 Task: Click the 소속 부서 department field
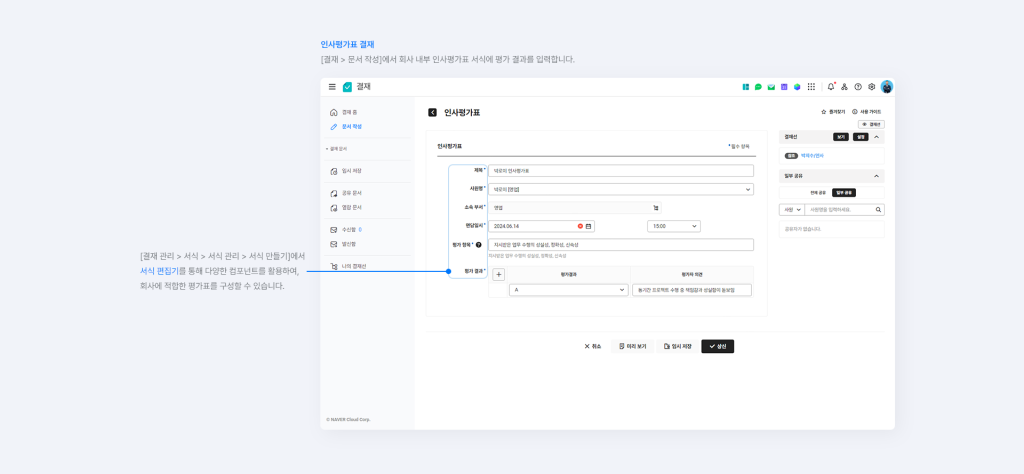(575, 208)
